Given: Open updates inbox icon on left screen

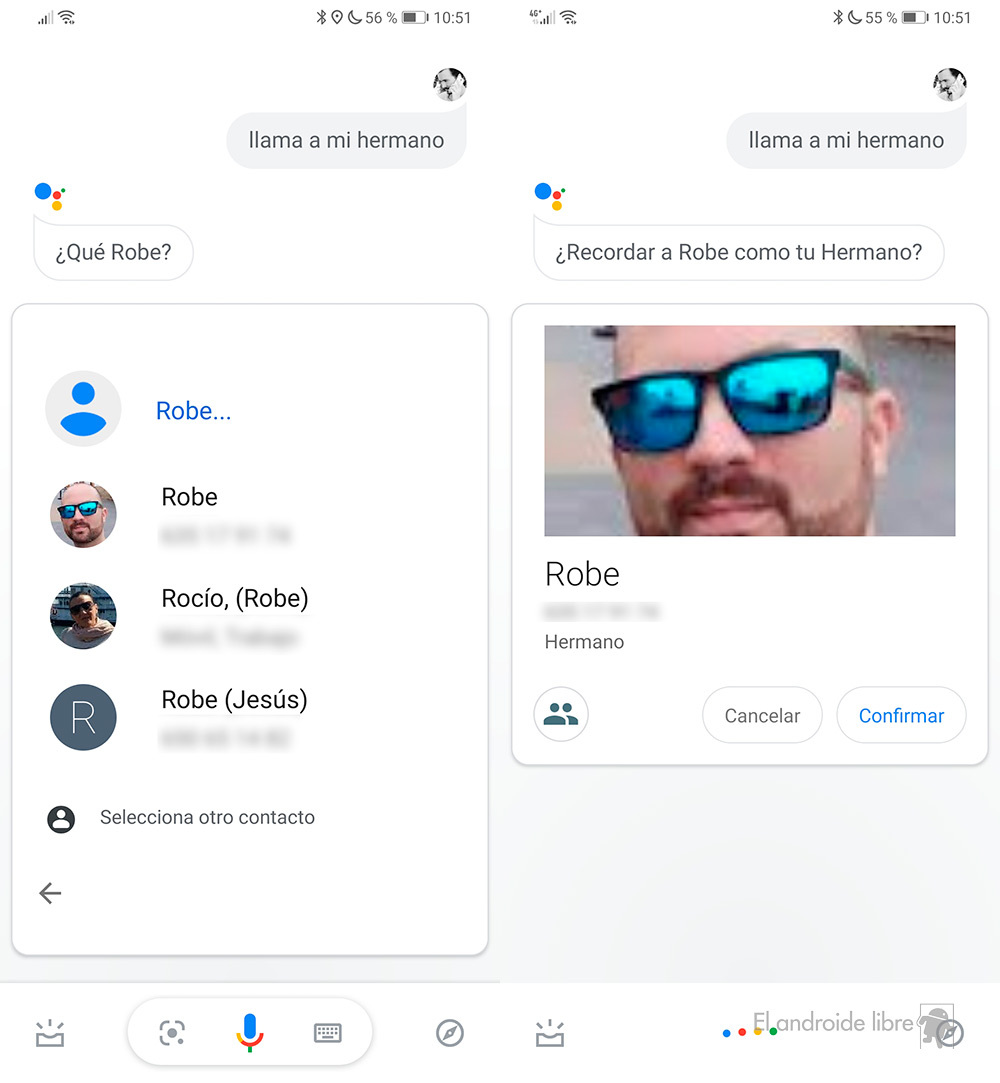Looking at the screenshot, I should pos(50,1033).
